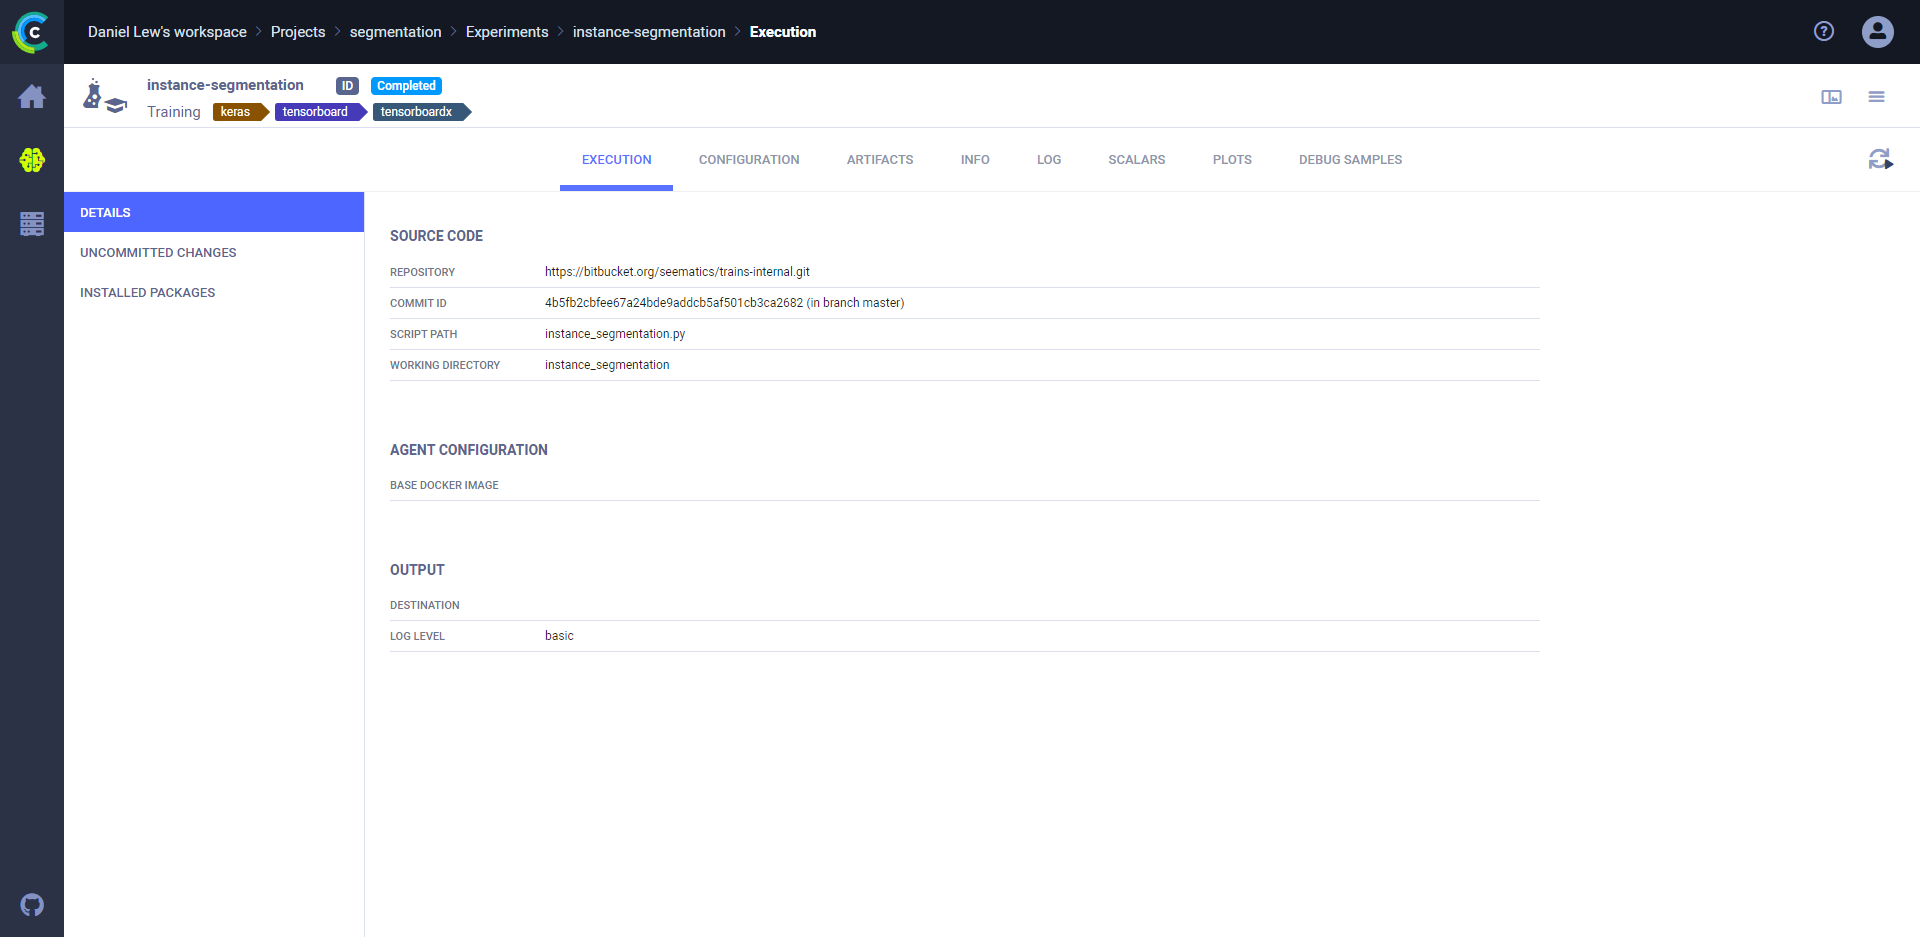Viewport: 1920px width, 937px height.
Task: Switch to the SCALARS tab
Action: [x=1136, y=159]
